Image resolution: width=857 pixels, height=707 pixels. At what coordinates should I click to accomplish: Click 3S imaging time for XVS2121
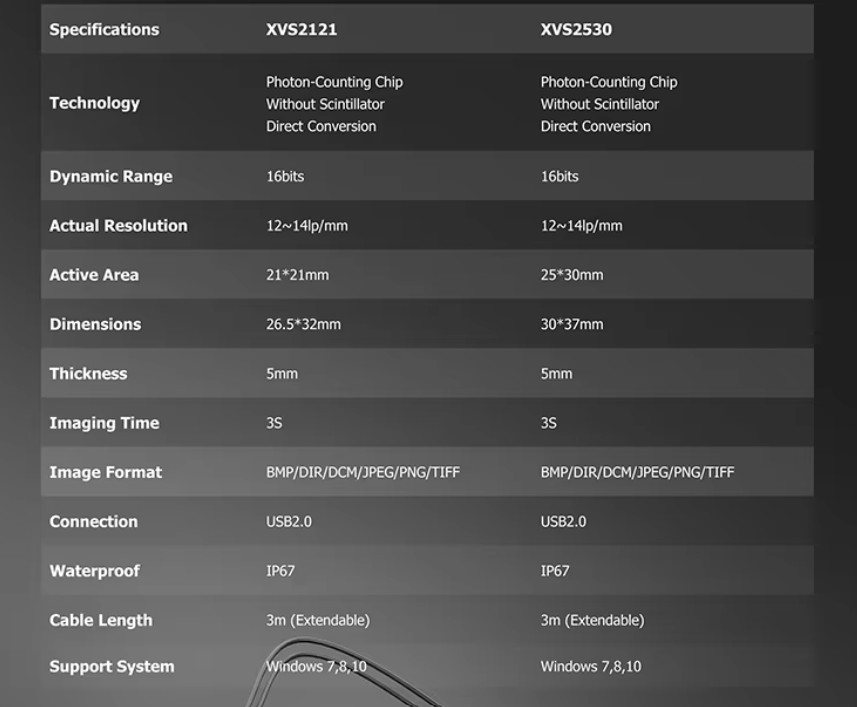274,423
